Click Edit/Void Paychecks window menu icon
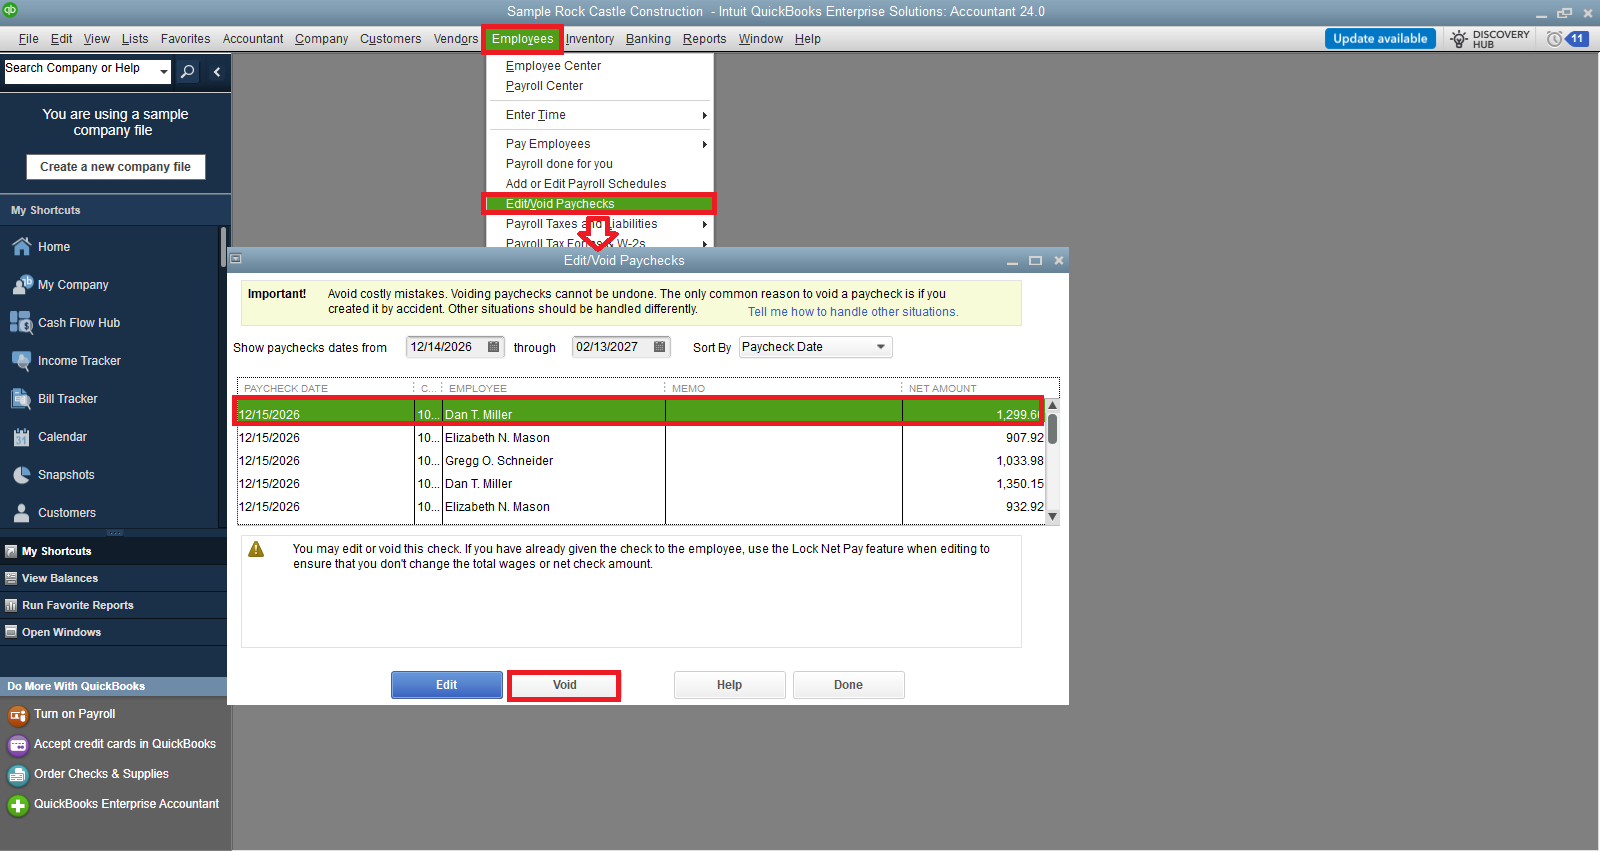Viewport: 1600px width, 852px height. pos(236,259)
